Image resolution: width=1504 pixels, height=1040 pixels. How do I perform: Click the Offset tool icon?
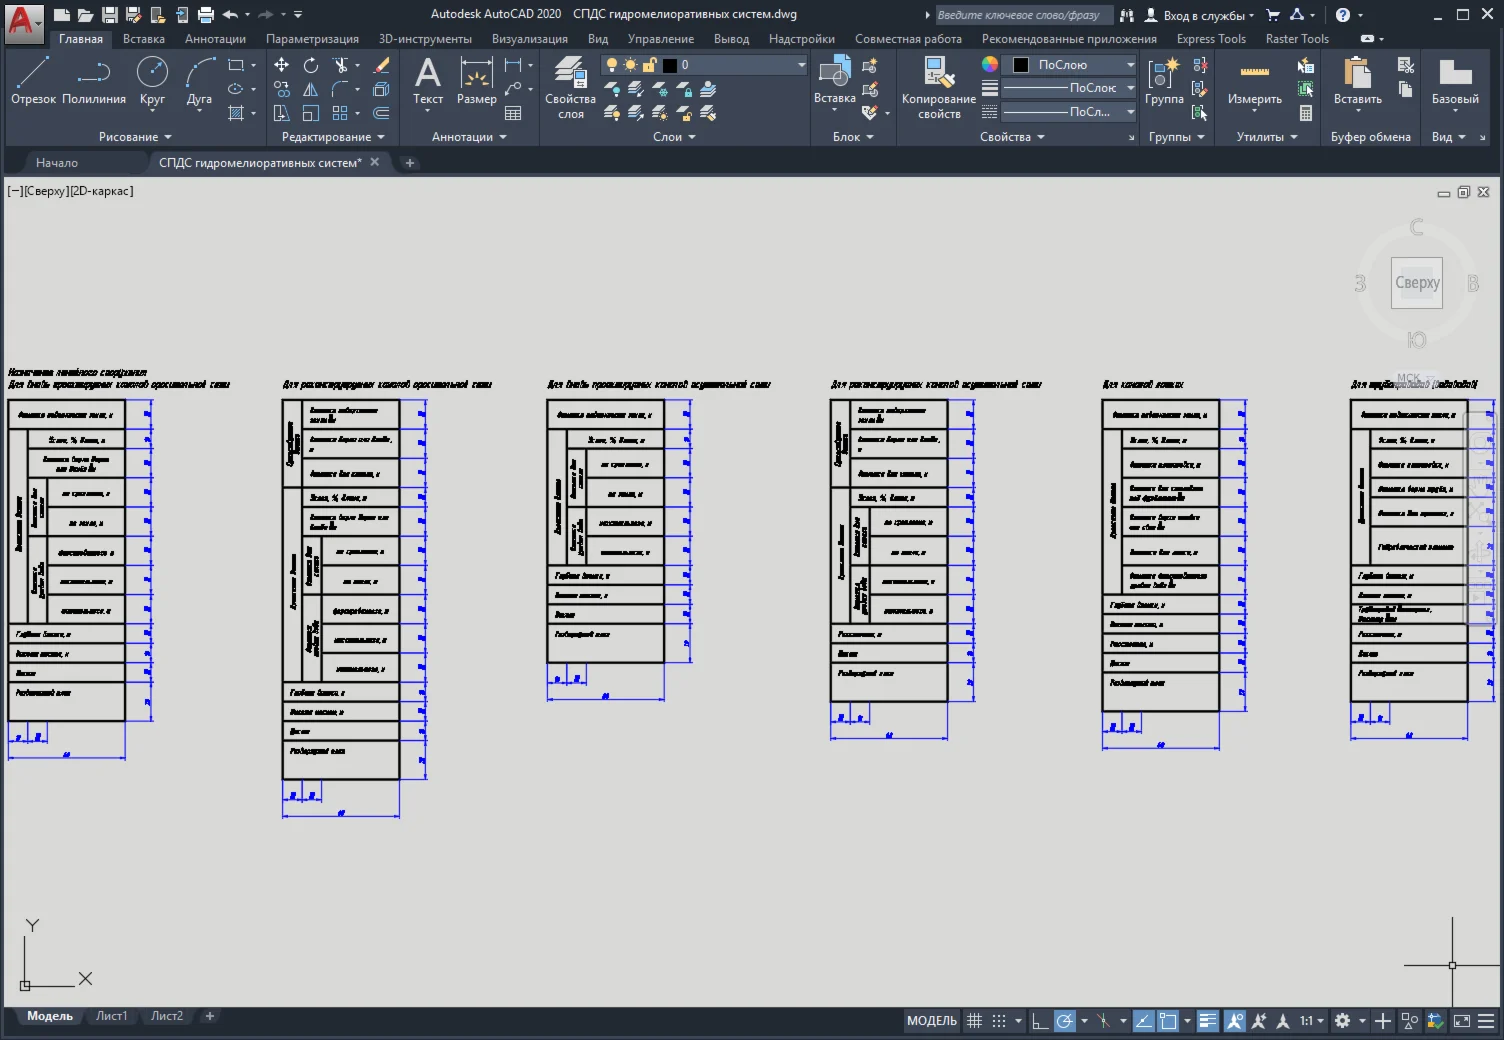point(381,113)
